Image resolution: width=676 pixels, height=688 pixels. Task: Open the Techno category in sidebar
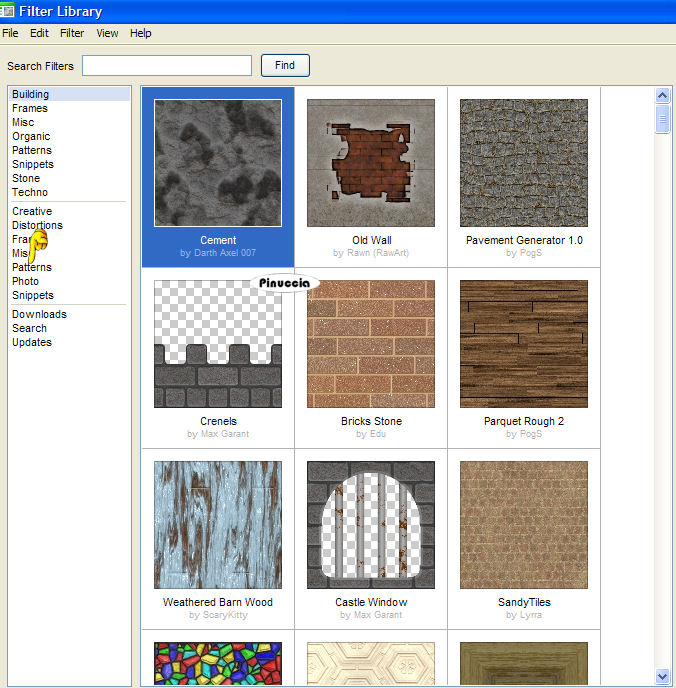coord(30,192)
